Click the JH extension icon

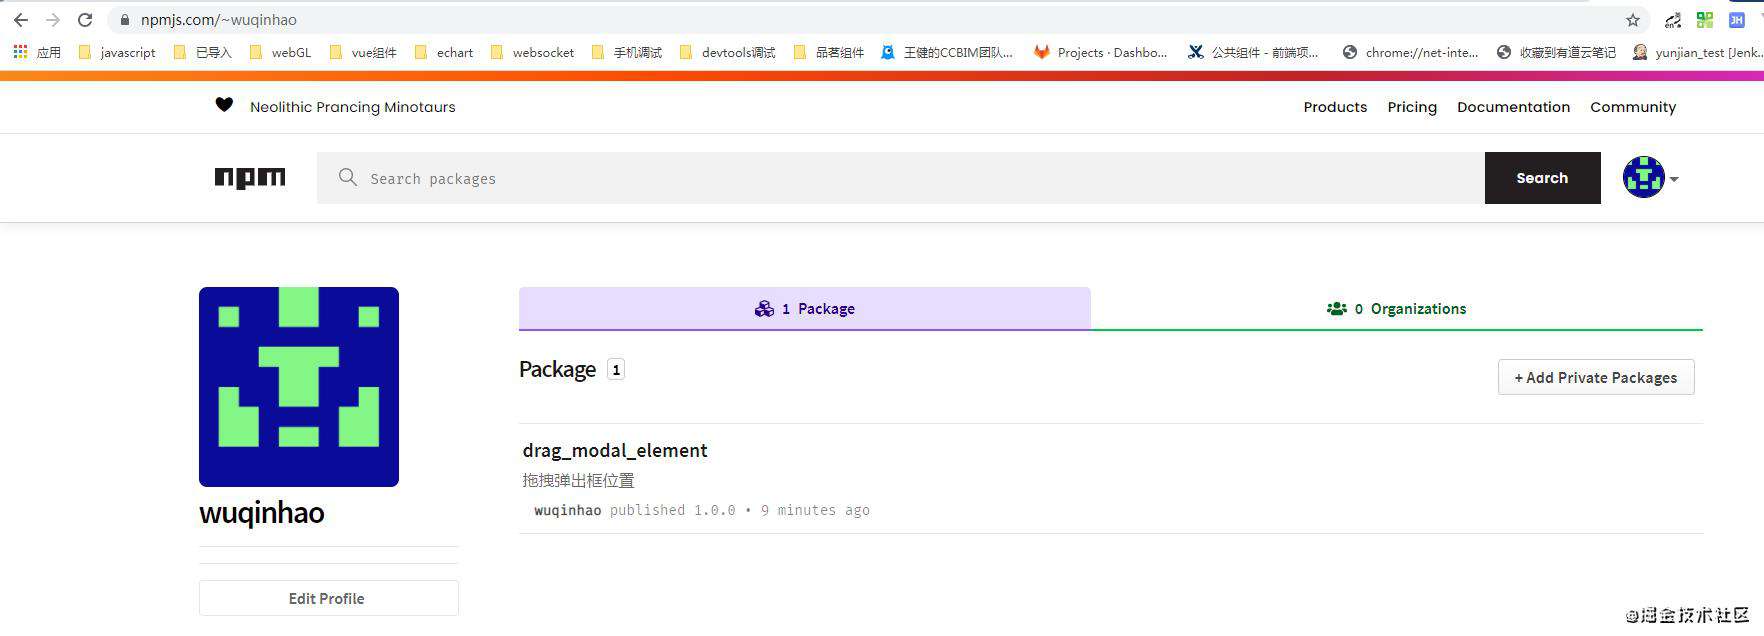coord(1736,20)
